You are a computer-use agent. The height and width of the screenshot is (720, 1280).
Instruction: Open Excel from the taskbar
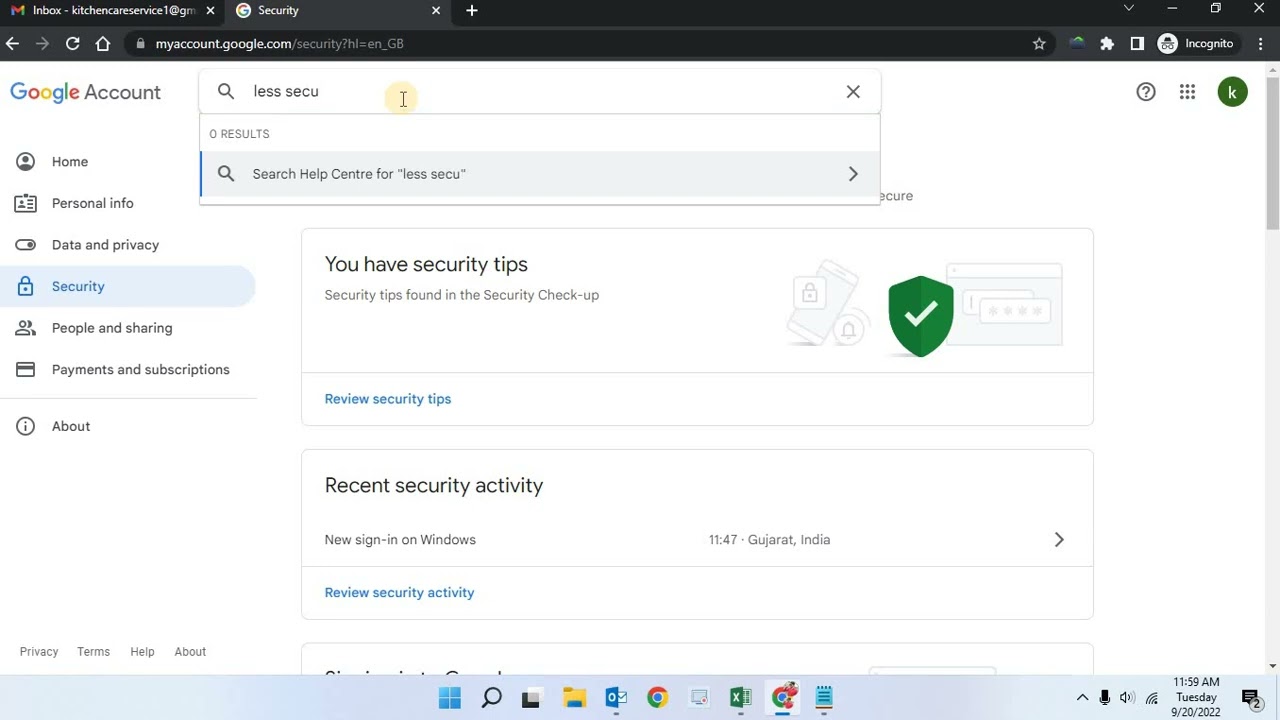tap(740, 698)
